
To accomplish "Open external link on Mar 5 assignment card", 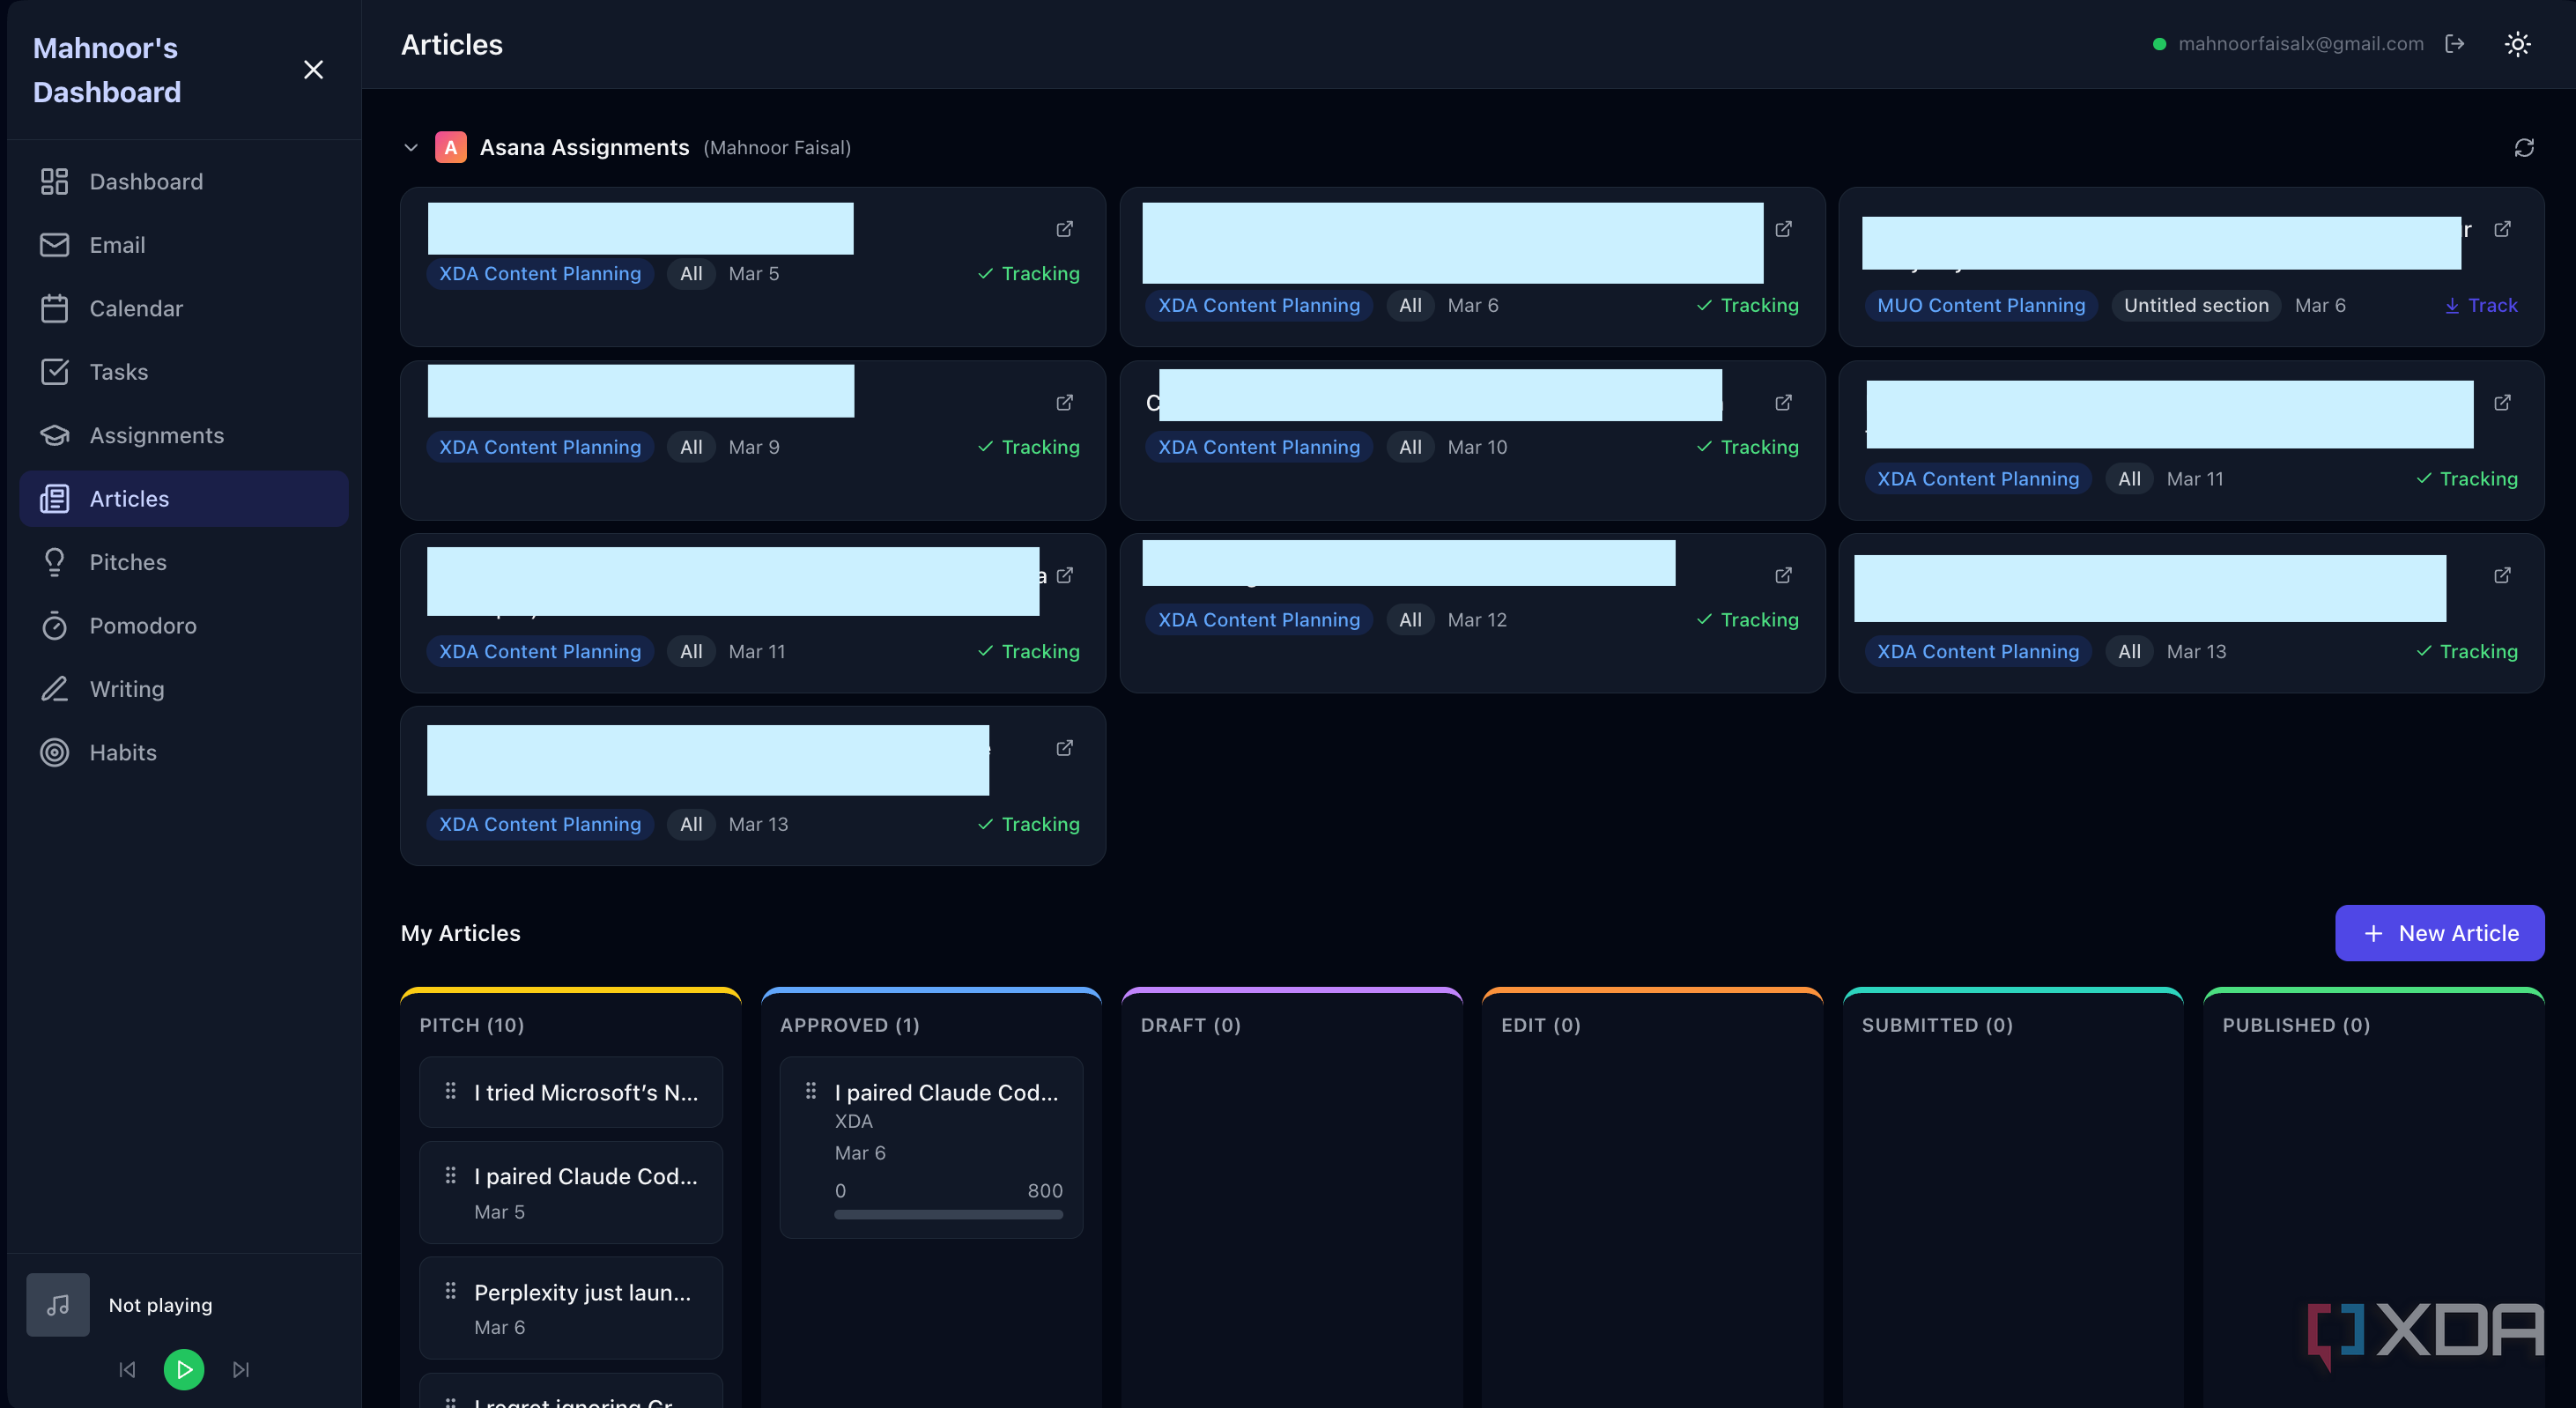I will tap(1065, 229).
